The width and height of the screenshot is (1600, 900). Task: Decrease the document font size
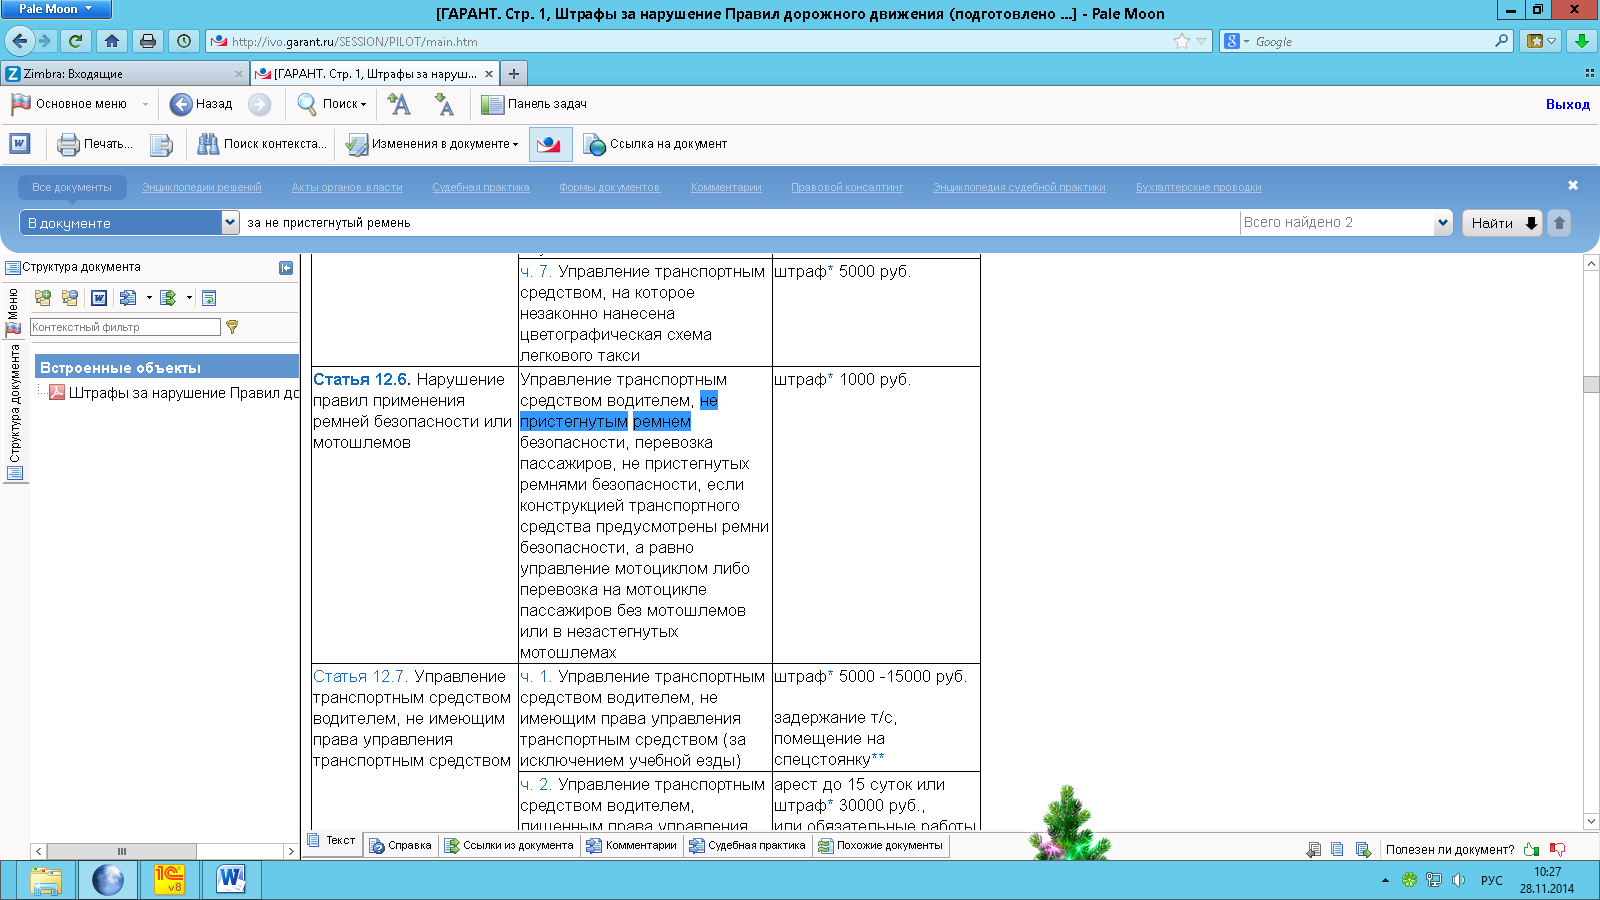[444, 104]
